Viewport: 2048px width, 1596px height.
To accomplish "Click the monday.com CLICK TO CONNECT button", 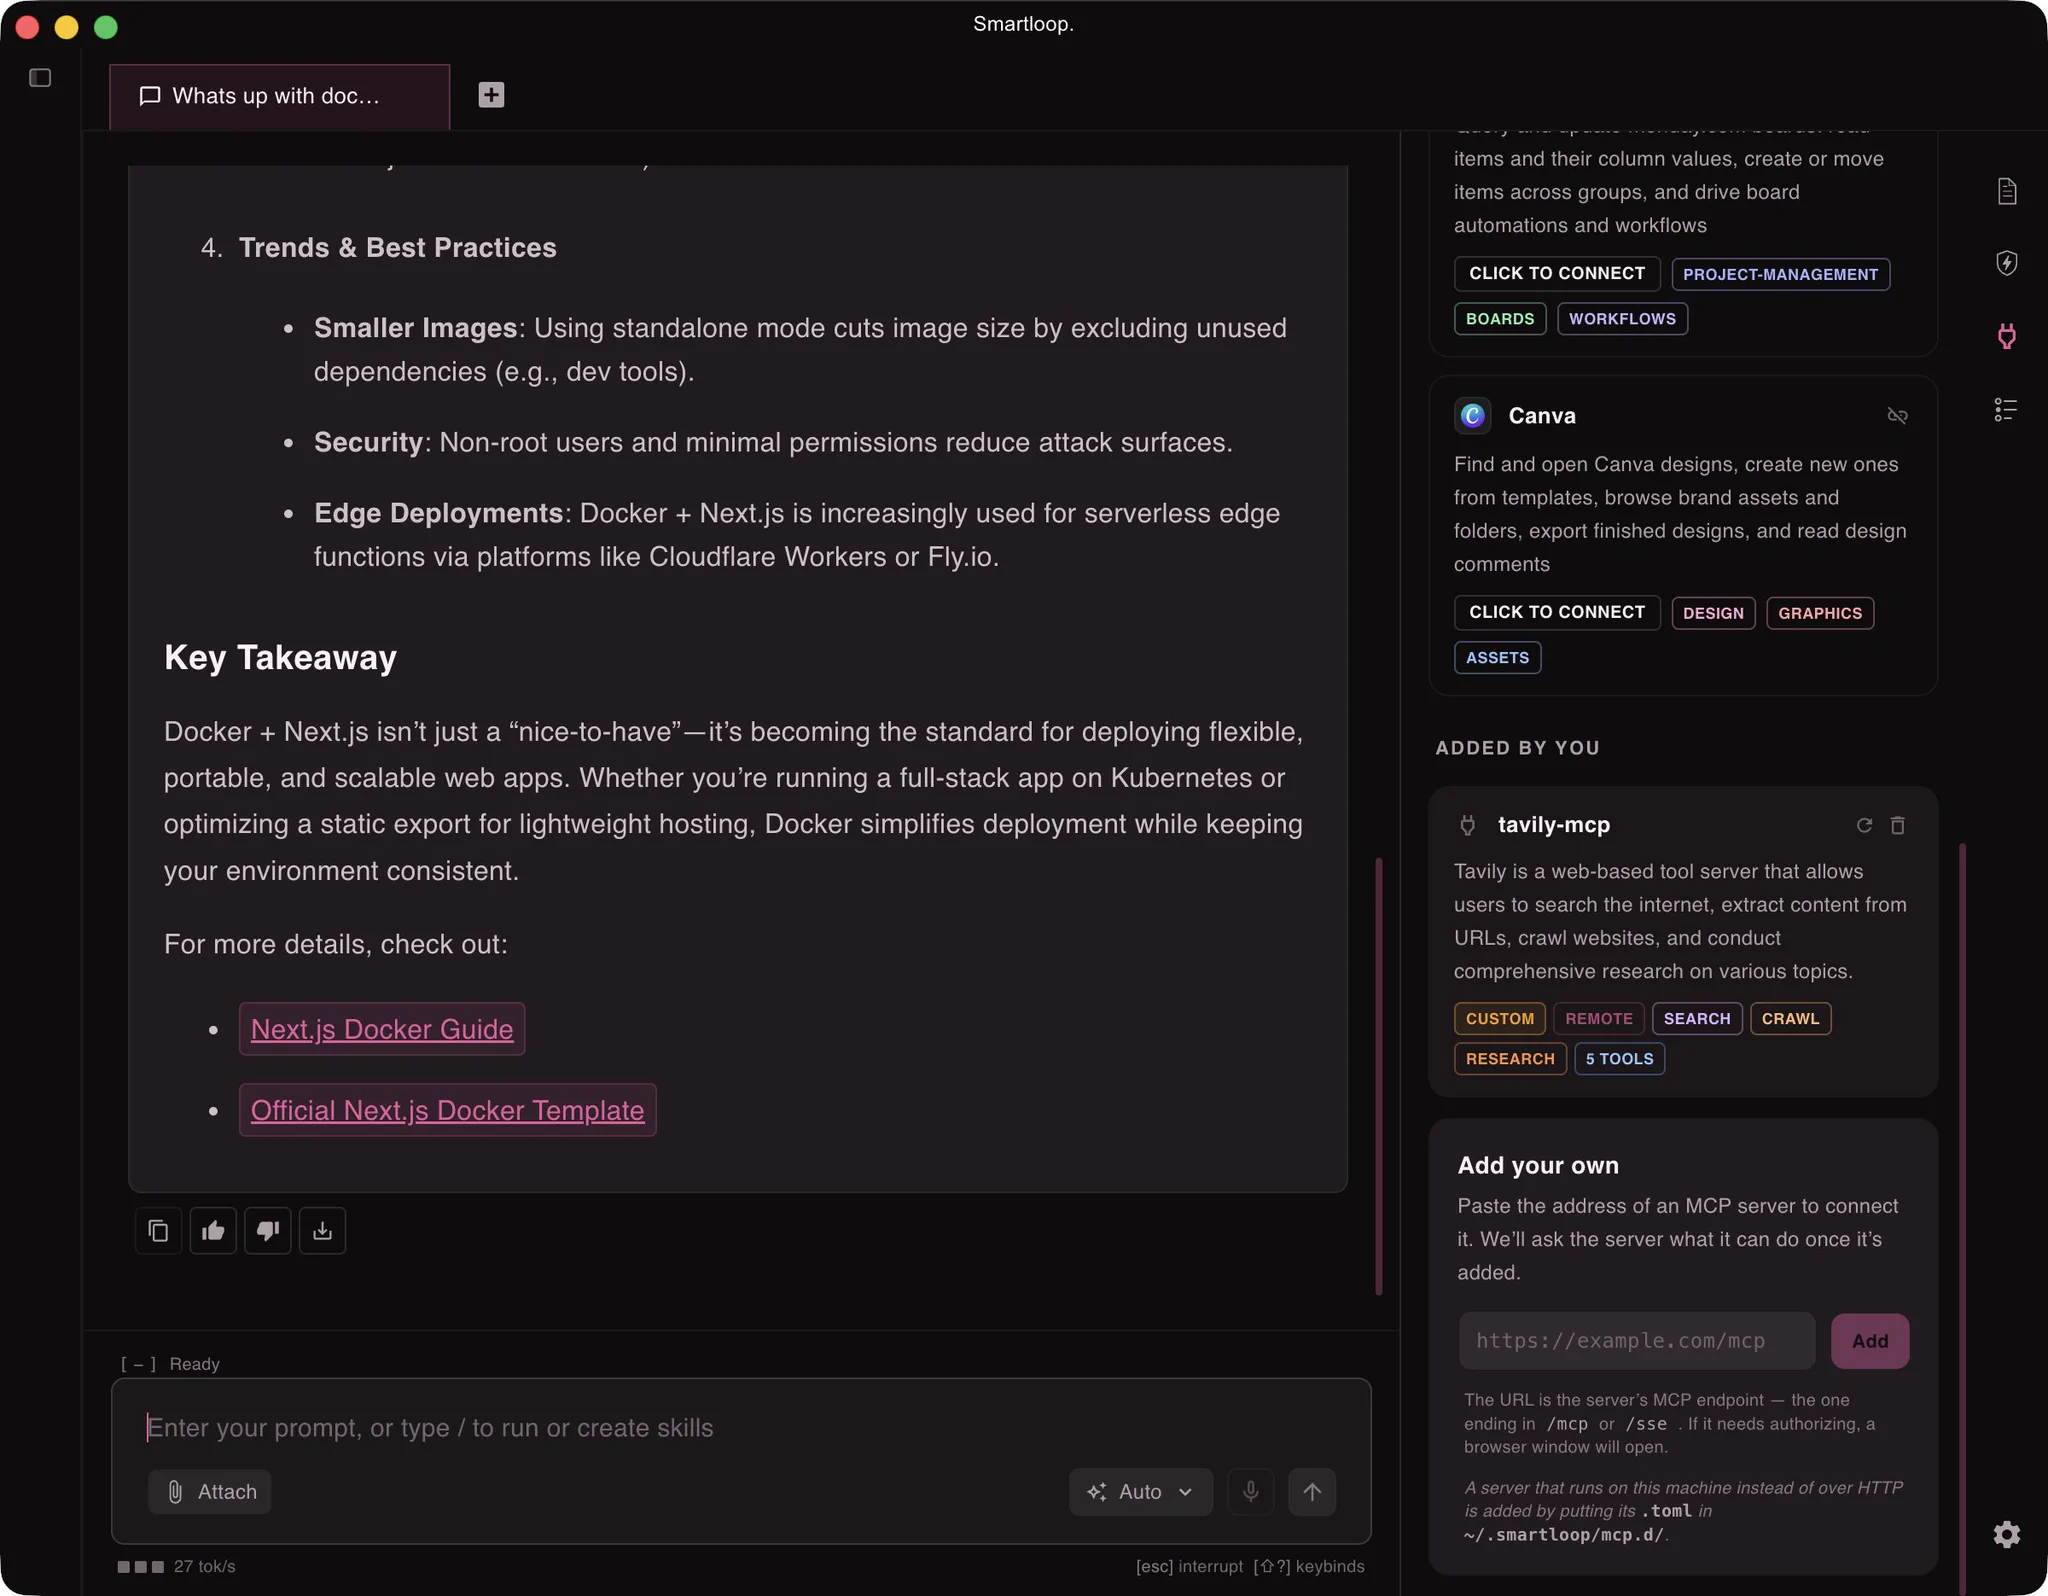I will pyautogui.click(x=1557, y=273).
